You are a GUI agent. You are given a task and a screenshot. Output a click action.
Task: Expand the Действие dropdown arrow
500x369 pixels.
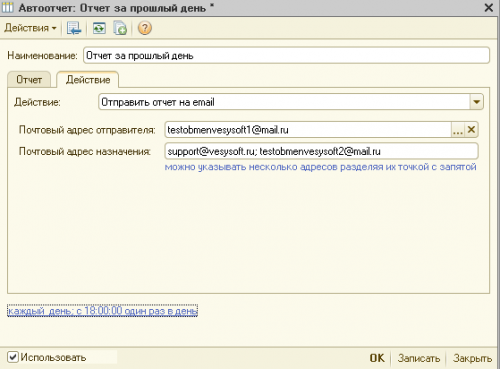[477, 102]
